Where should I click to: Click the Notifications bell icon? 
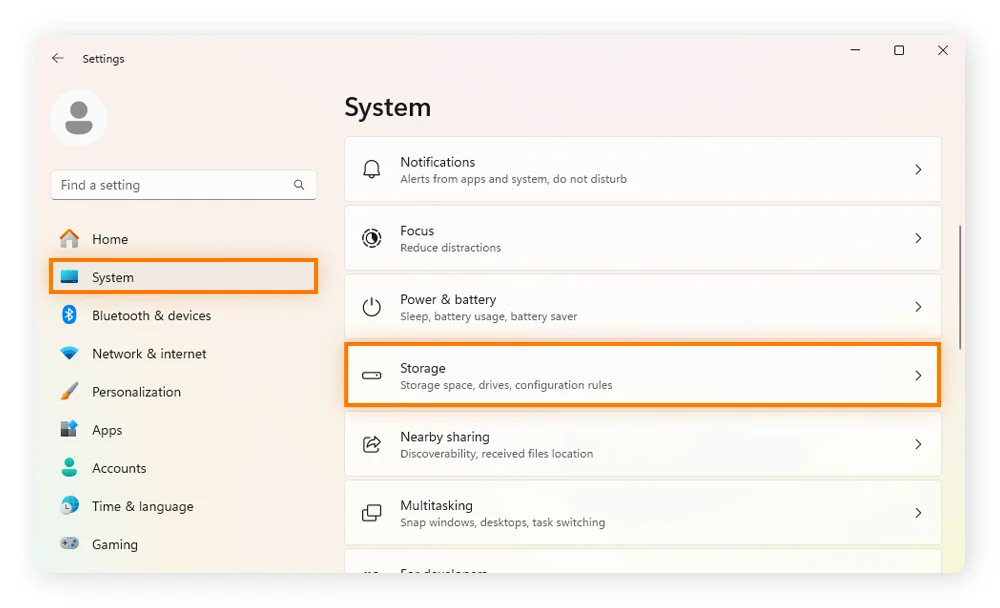coord(372,170)
